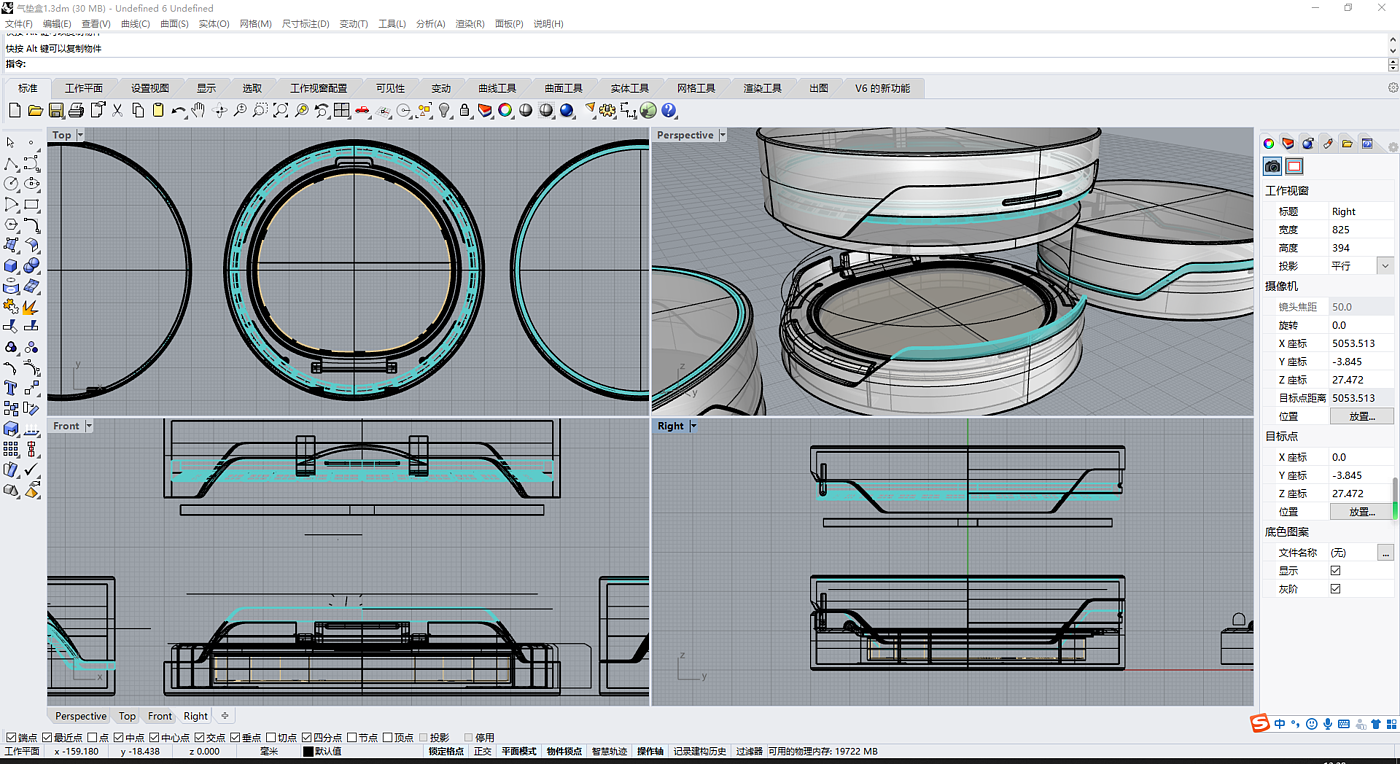Click the Print icon in standard toolbar
The width and height of the screenshot is (1400, 764).
coord(77,110)
